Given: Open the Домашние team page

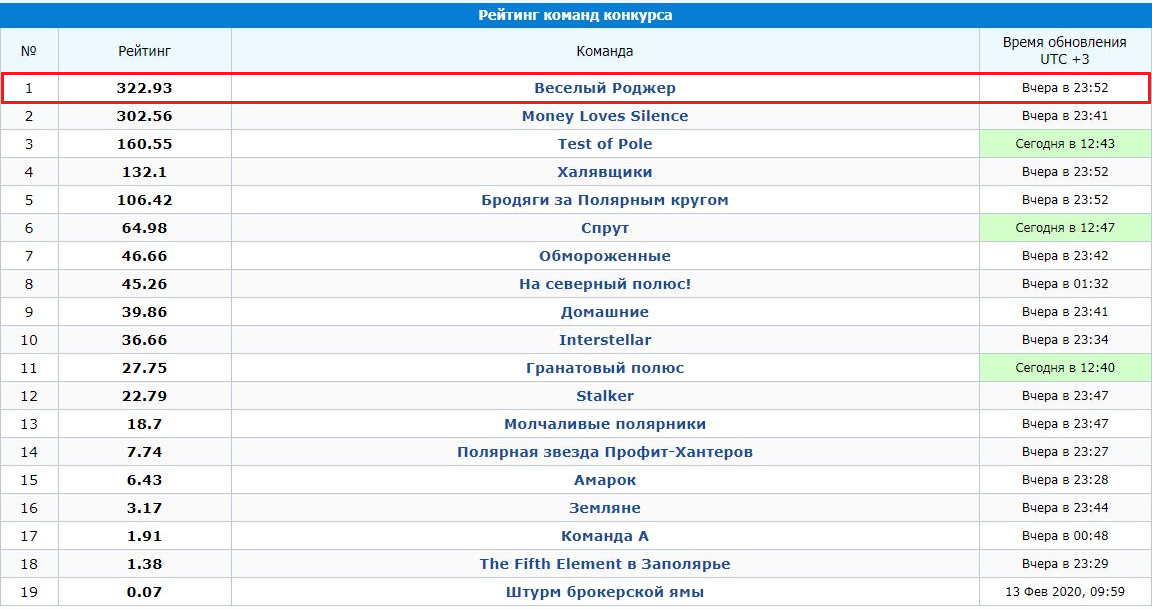Looking at the screenshot, I should [x=604, y=312].
